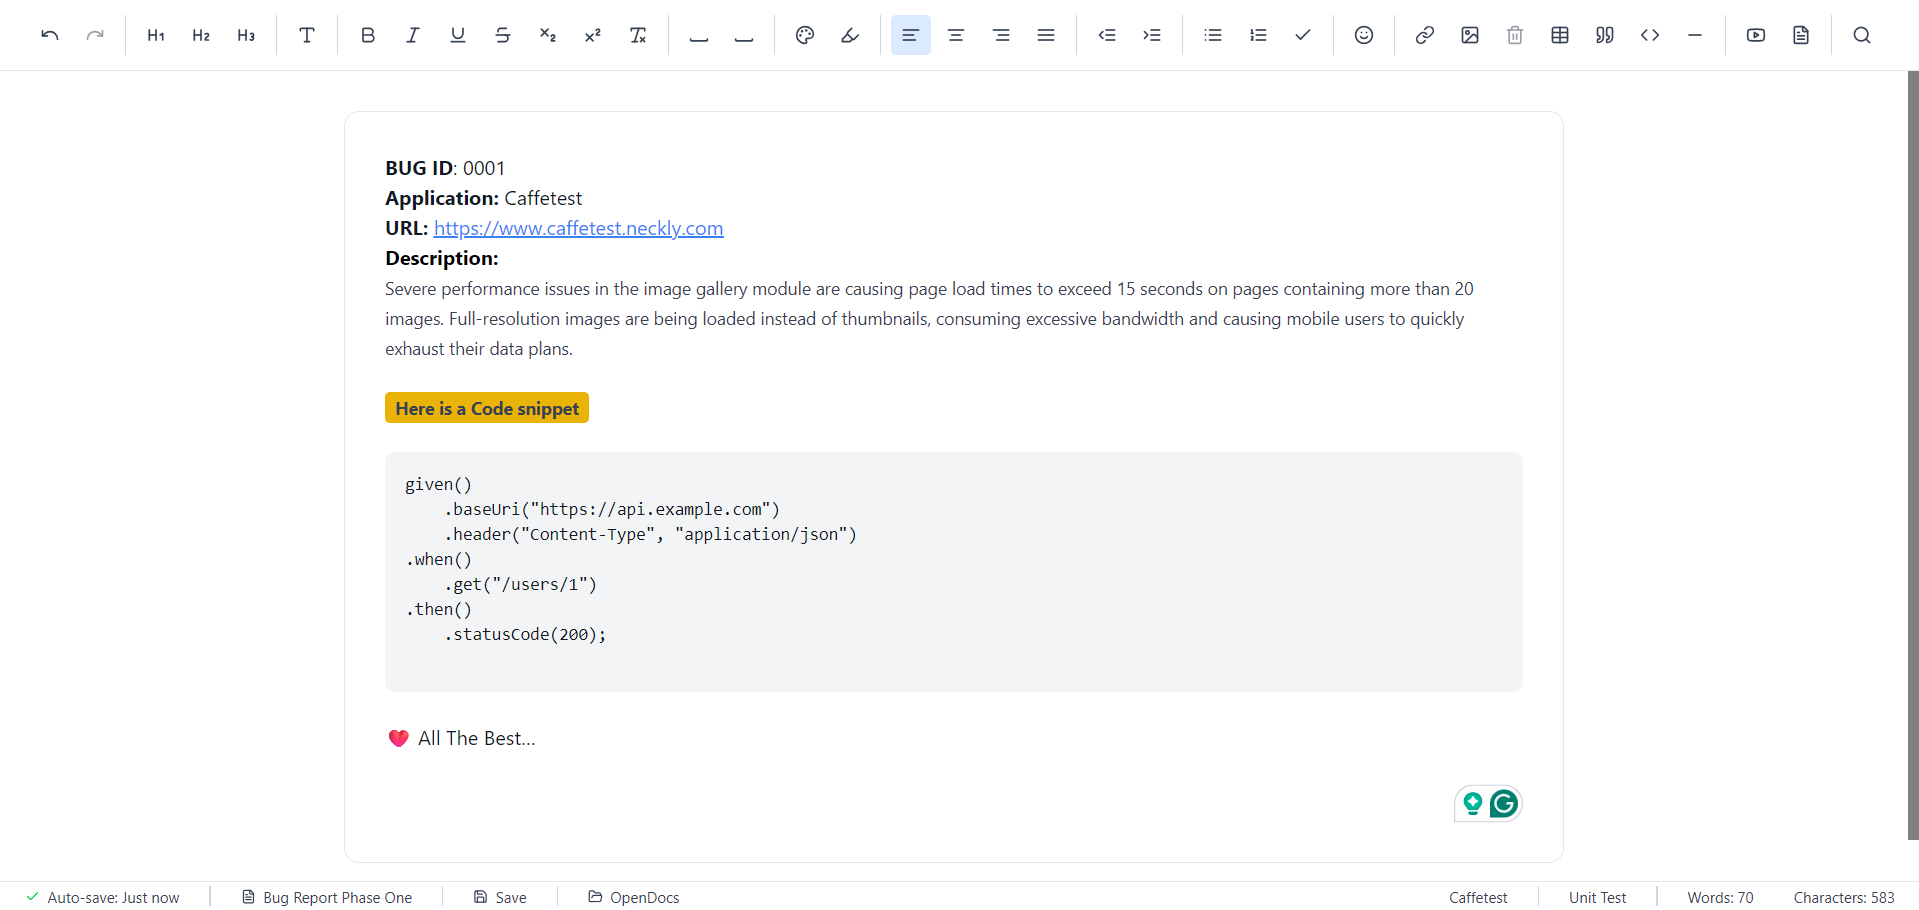Click the heart emoji before All The Best
1919x910 pixels.
coord(398,738)
